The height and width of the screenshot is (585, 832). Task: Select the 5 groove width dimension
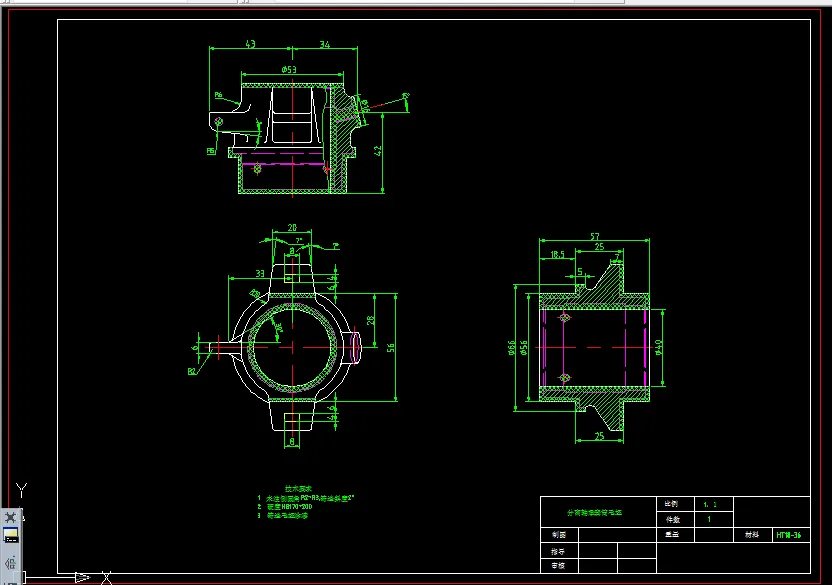click(580, 271)
